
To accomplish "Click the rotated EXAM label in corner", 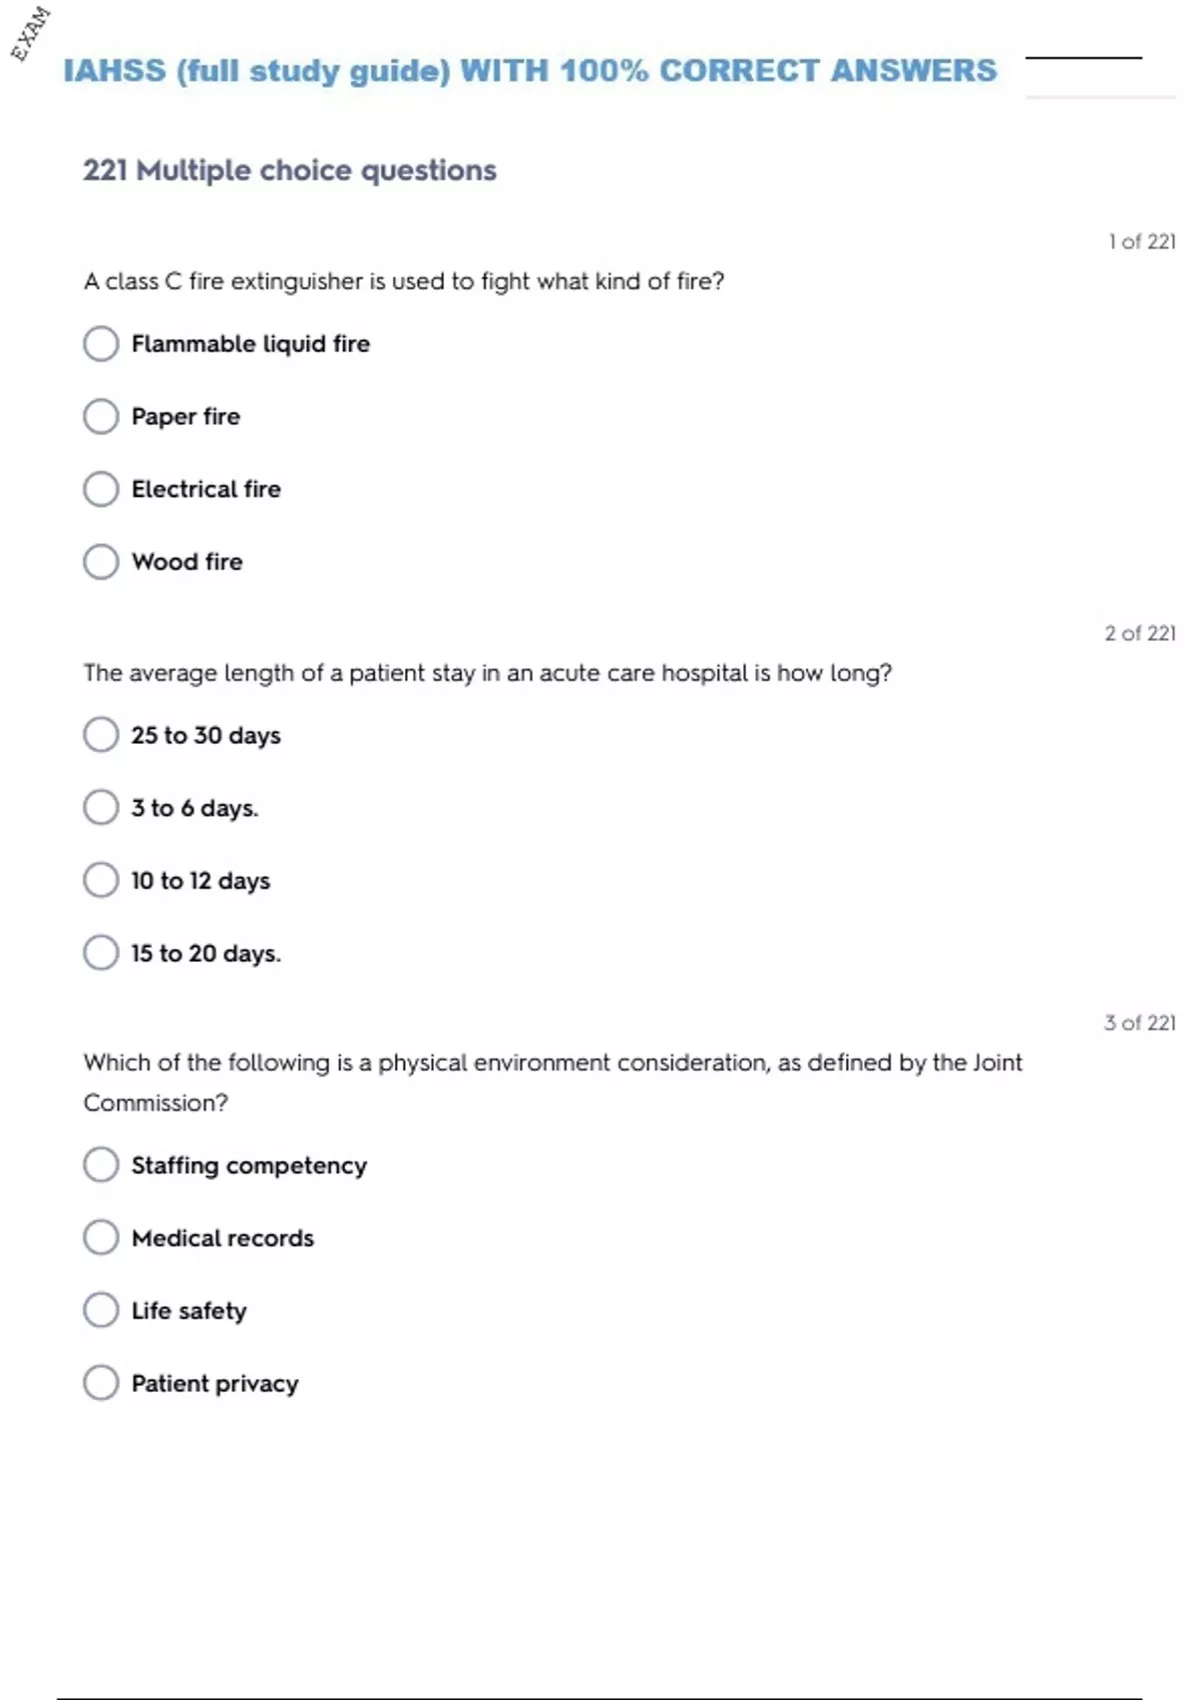I will coord(31,34).
